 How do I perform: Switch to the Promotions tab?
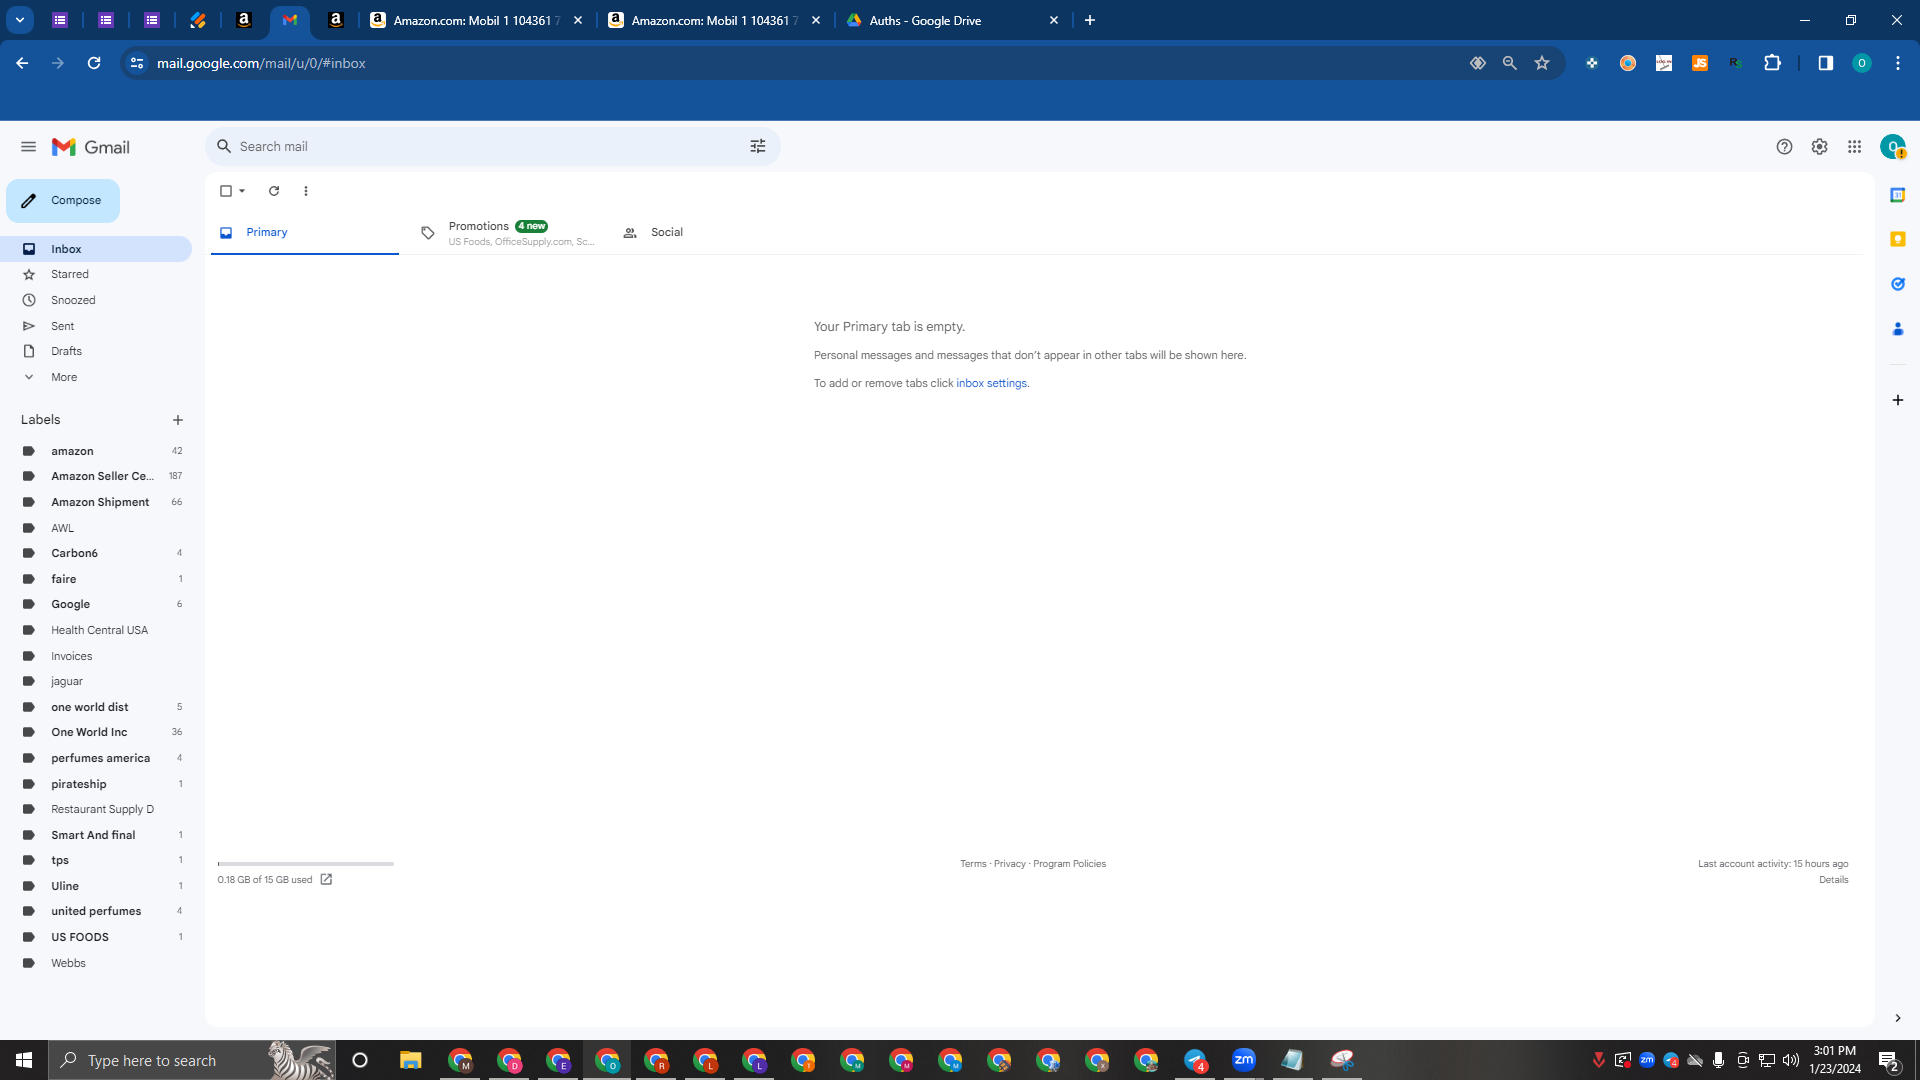(507, 233)
